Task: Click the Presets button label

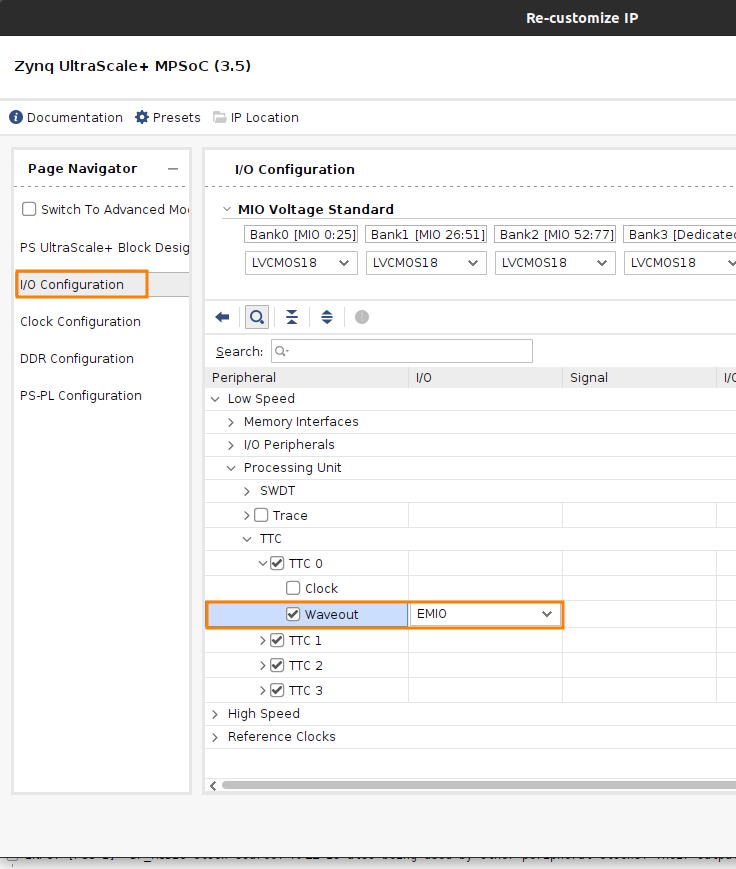Action: pyautogui.click(x=176, y=117)
